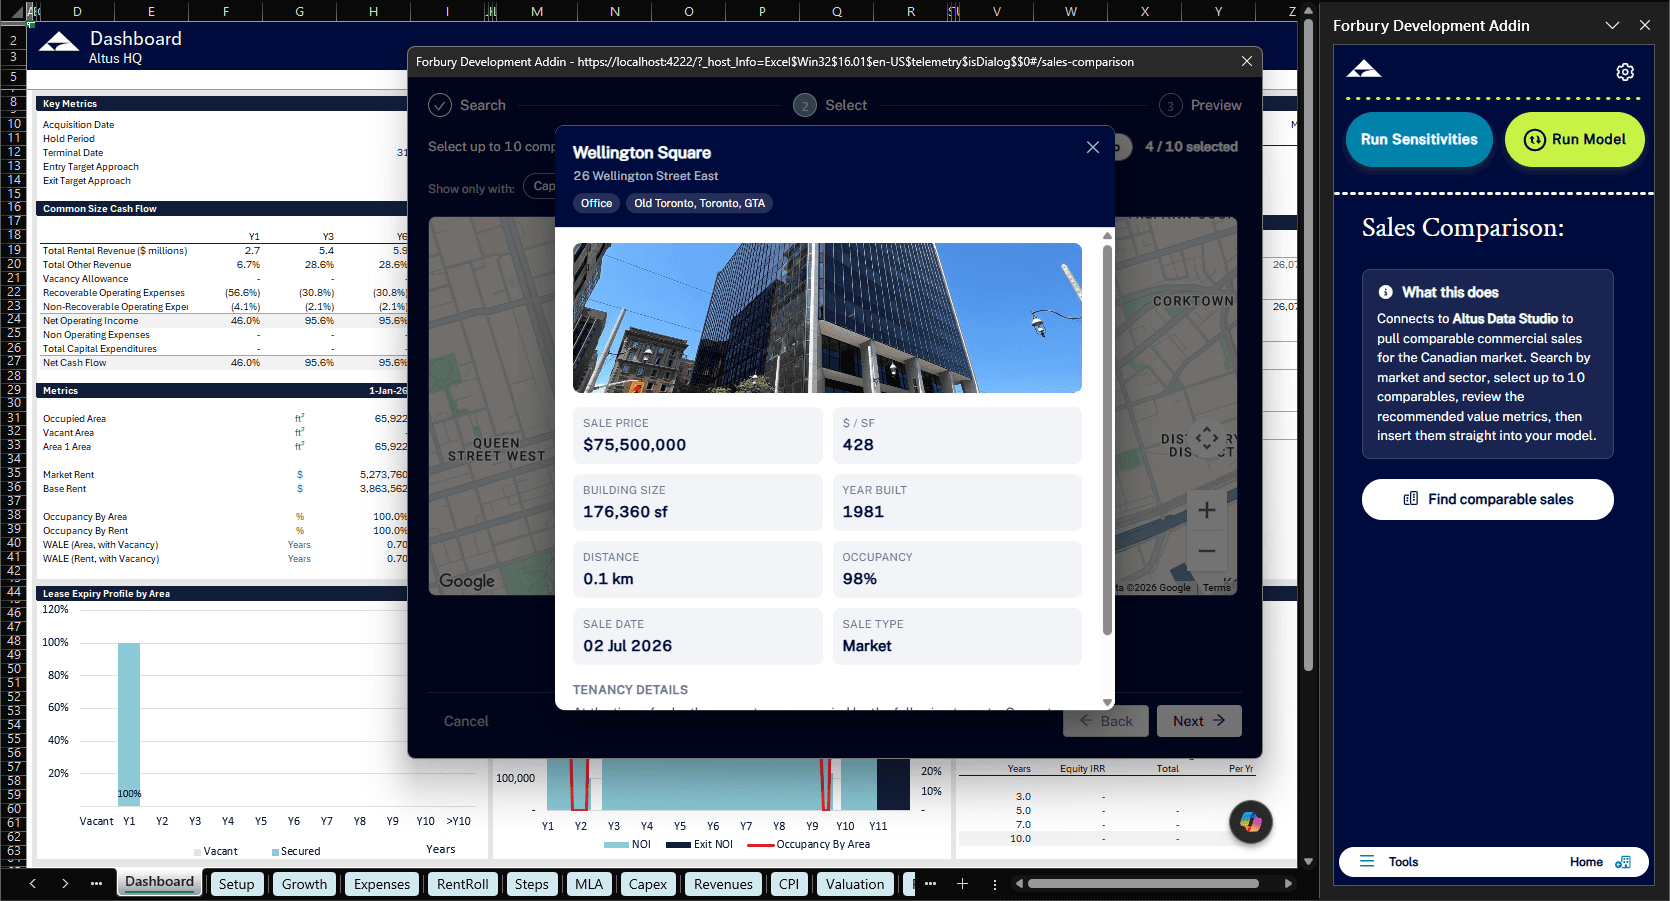This screenshot has width=1670, height=901.
Task: Click the Occupancy 98% card
Action: [x=957, y=569]
